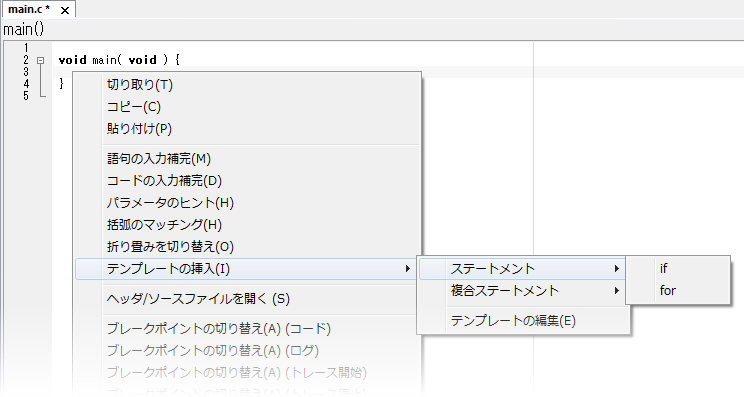Expand the ステートメント submenu

(523, 269)
